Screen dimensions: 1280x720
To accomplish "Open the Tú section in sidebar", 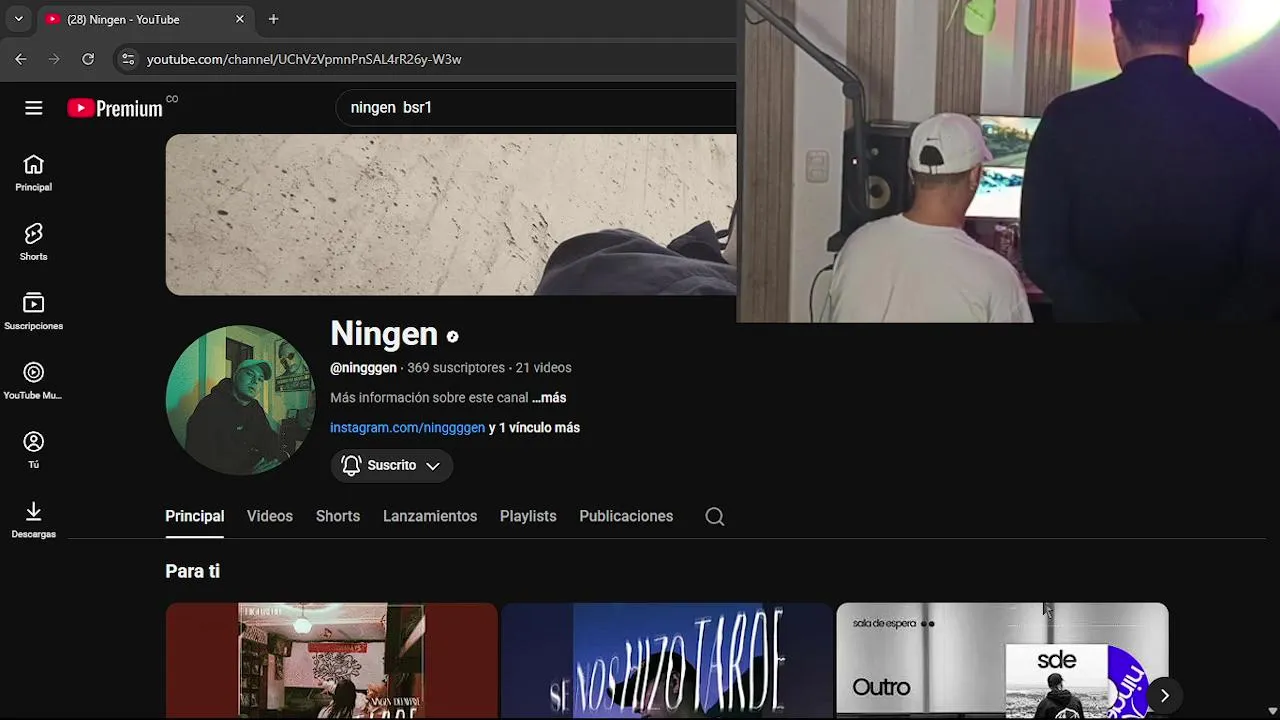I will (33, 450).
